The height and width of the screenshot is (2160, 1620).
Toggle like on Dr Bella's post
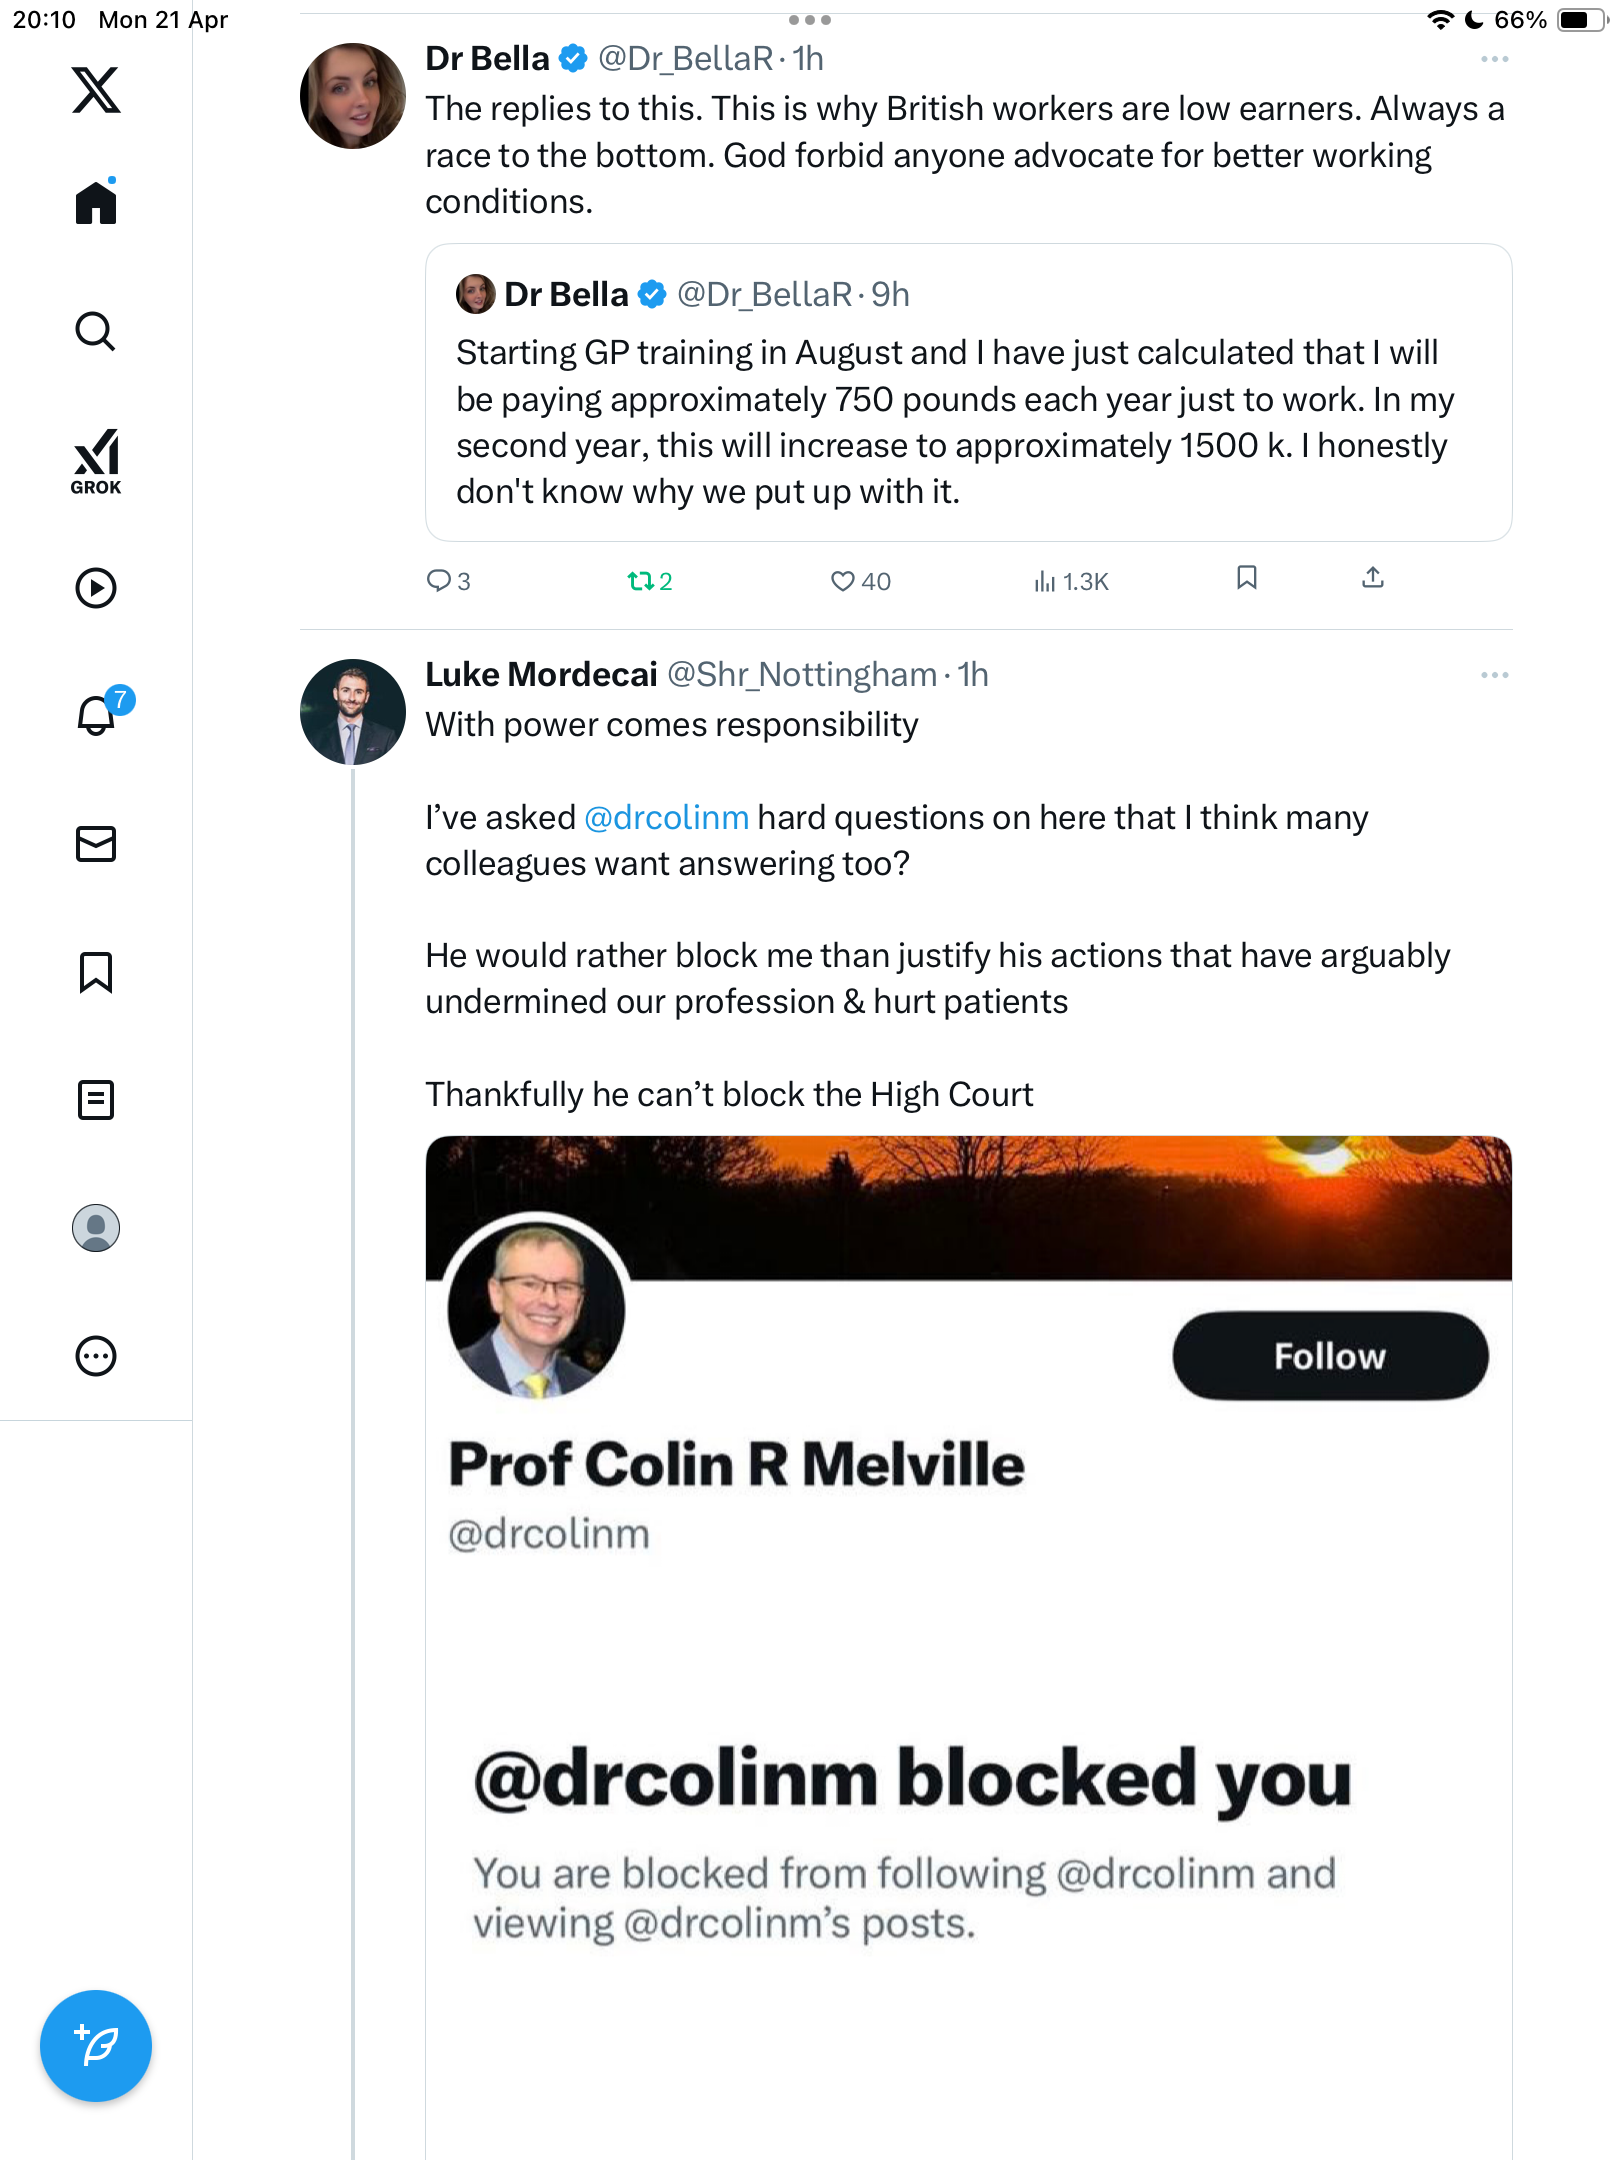[x=860, y=581]
